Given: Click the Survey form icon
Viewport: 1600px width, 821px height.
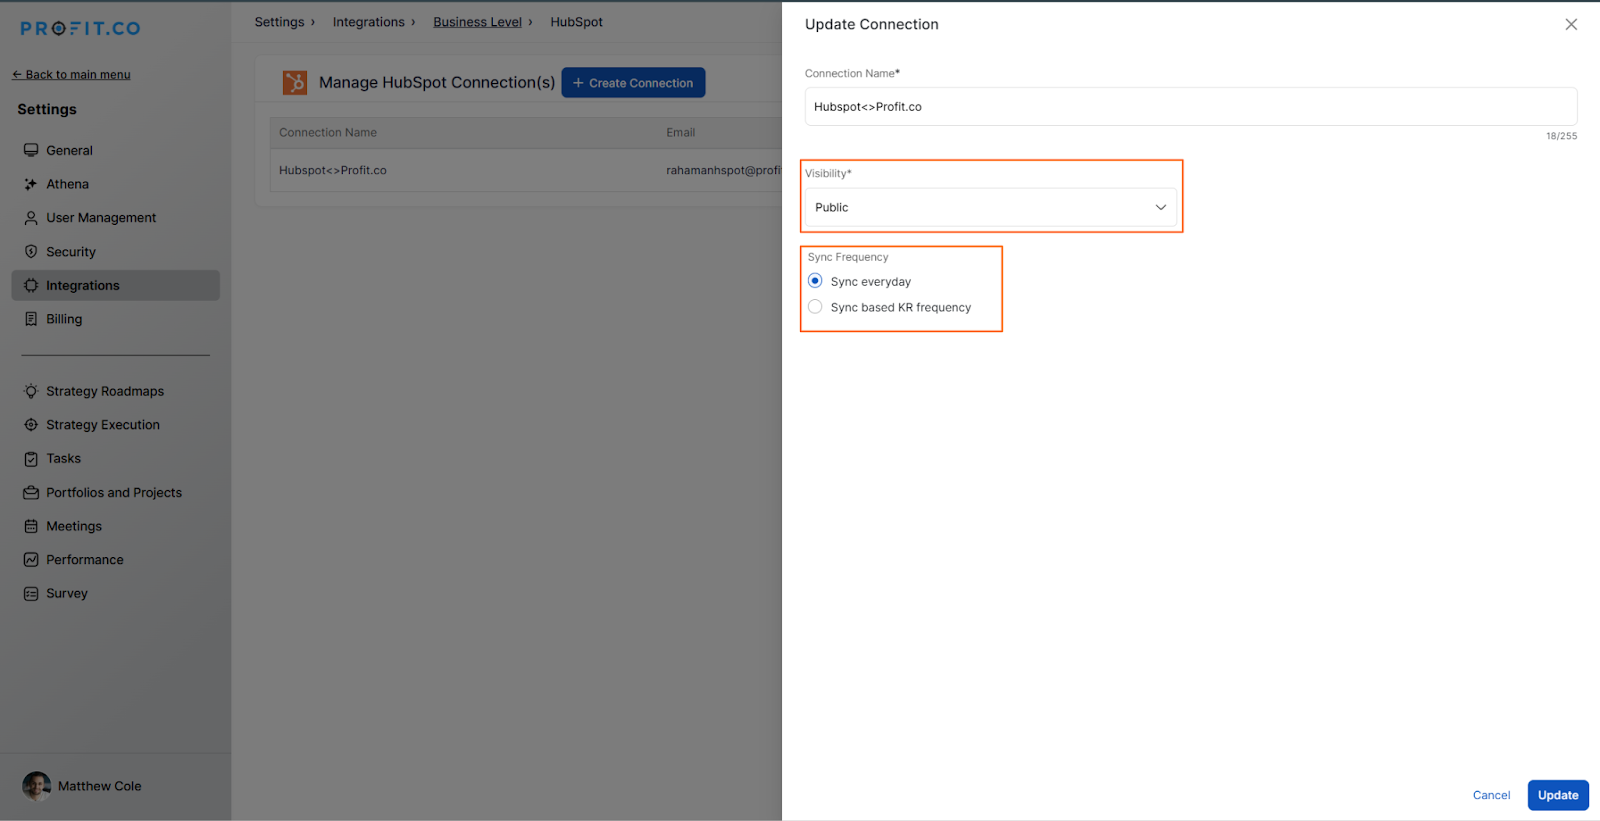Looking at the screenshot, I should (31, 594).
